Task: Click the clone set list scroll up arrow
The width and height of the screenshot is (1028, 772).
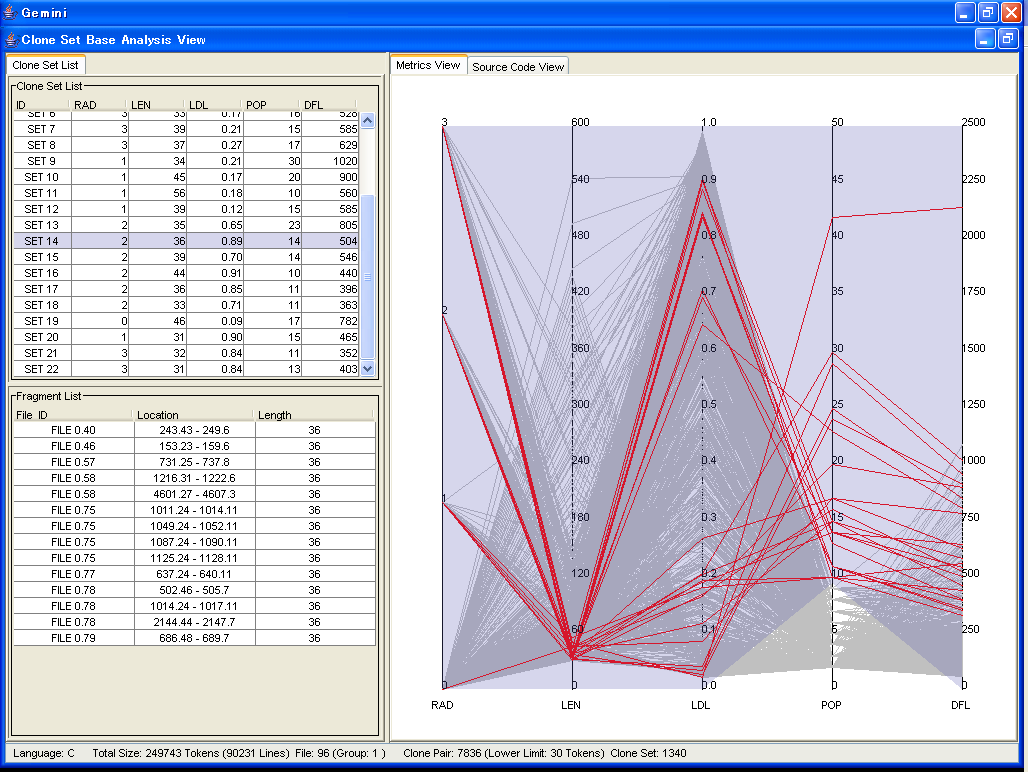Action: click(367, 121)
